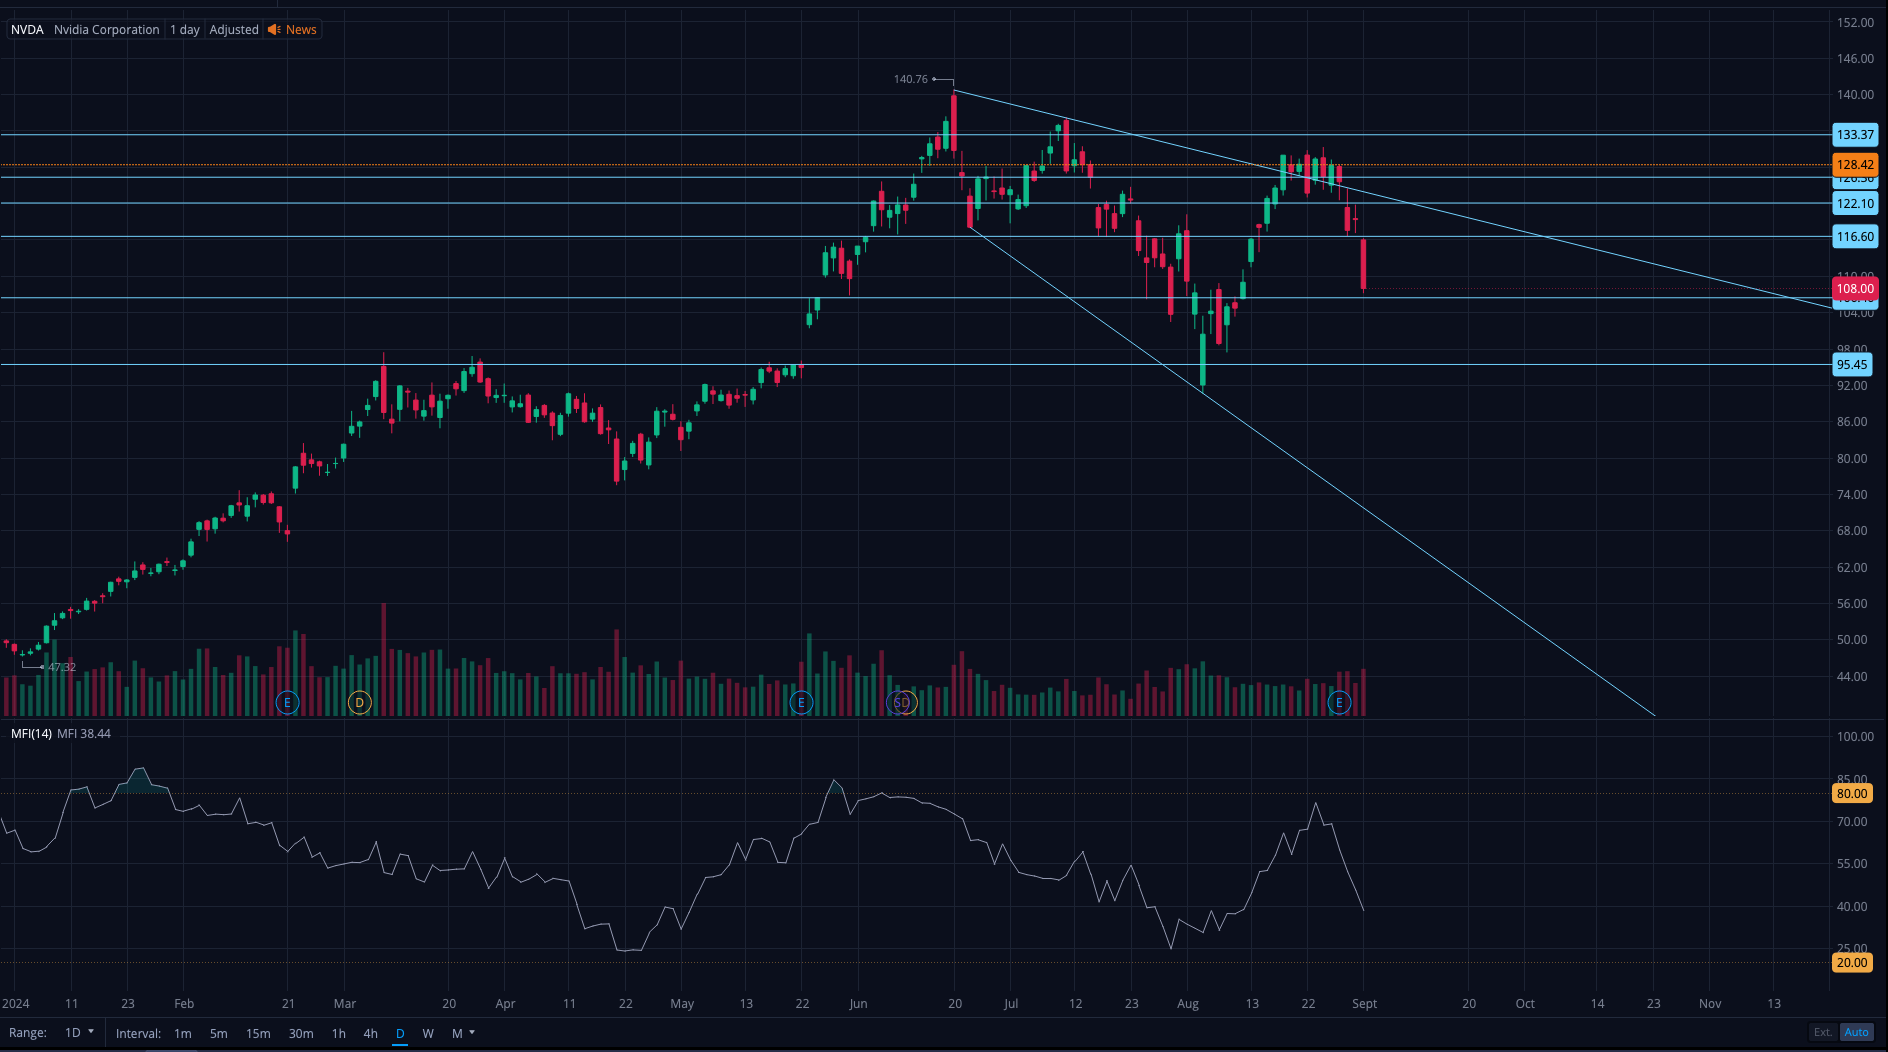Open the February earnings event marker

click(287, 703)
